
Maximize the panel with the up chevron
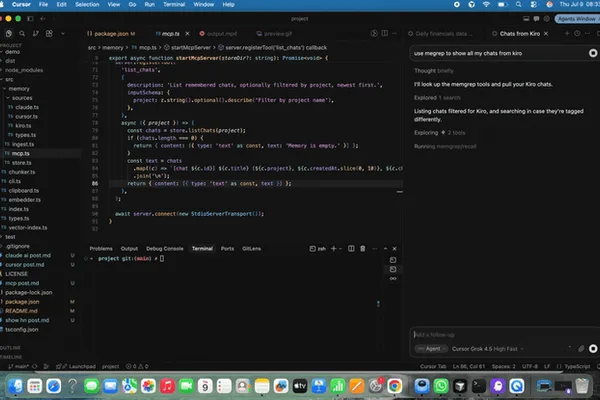[x=385, y=248]
